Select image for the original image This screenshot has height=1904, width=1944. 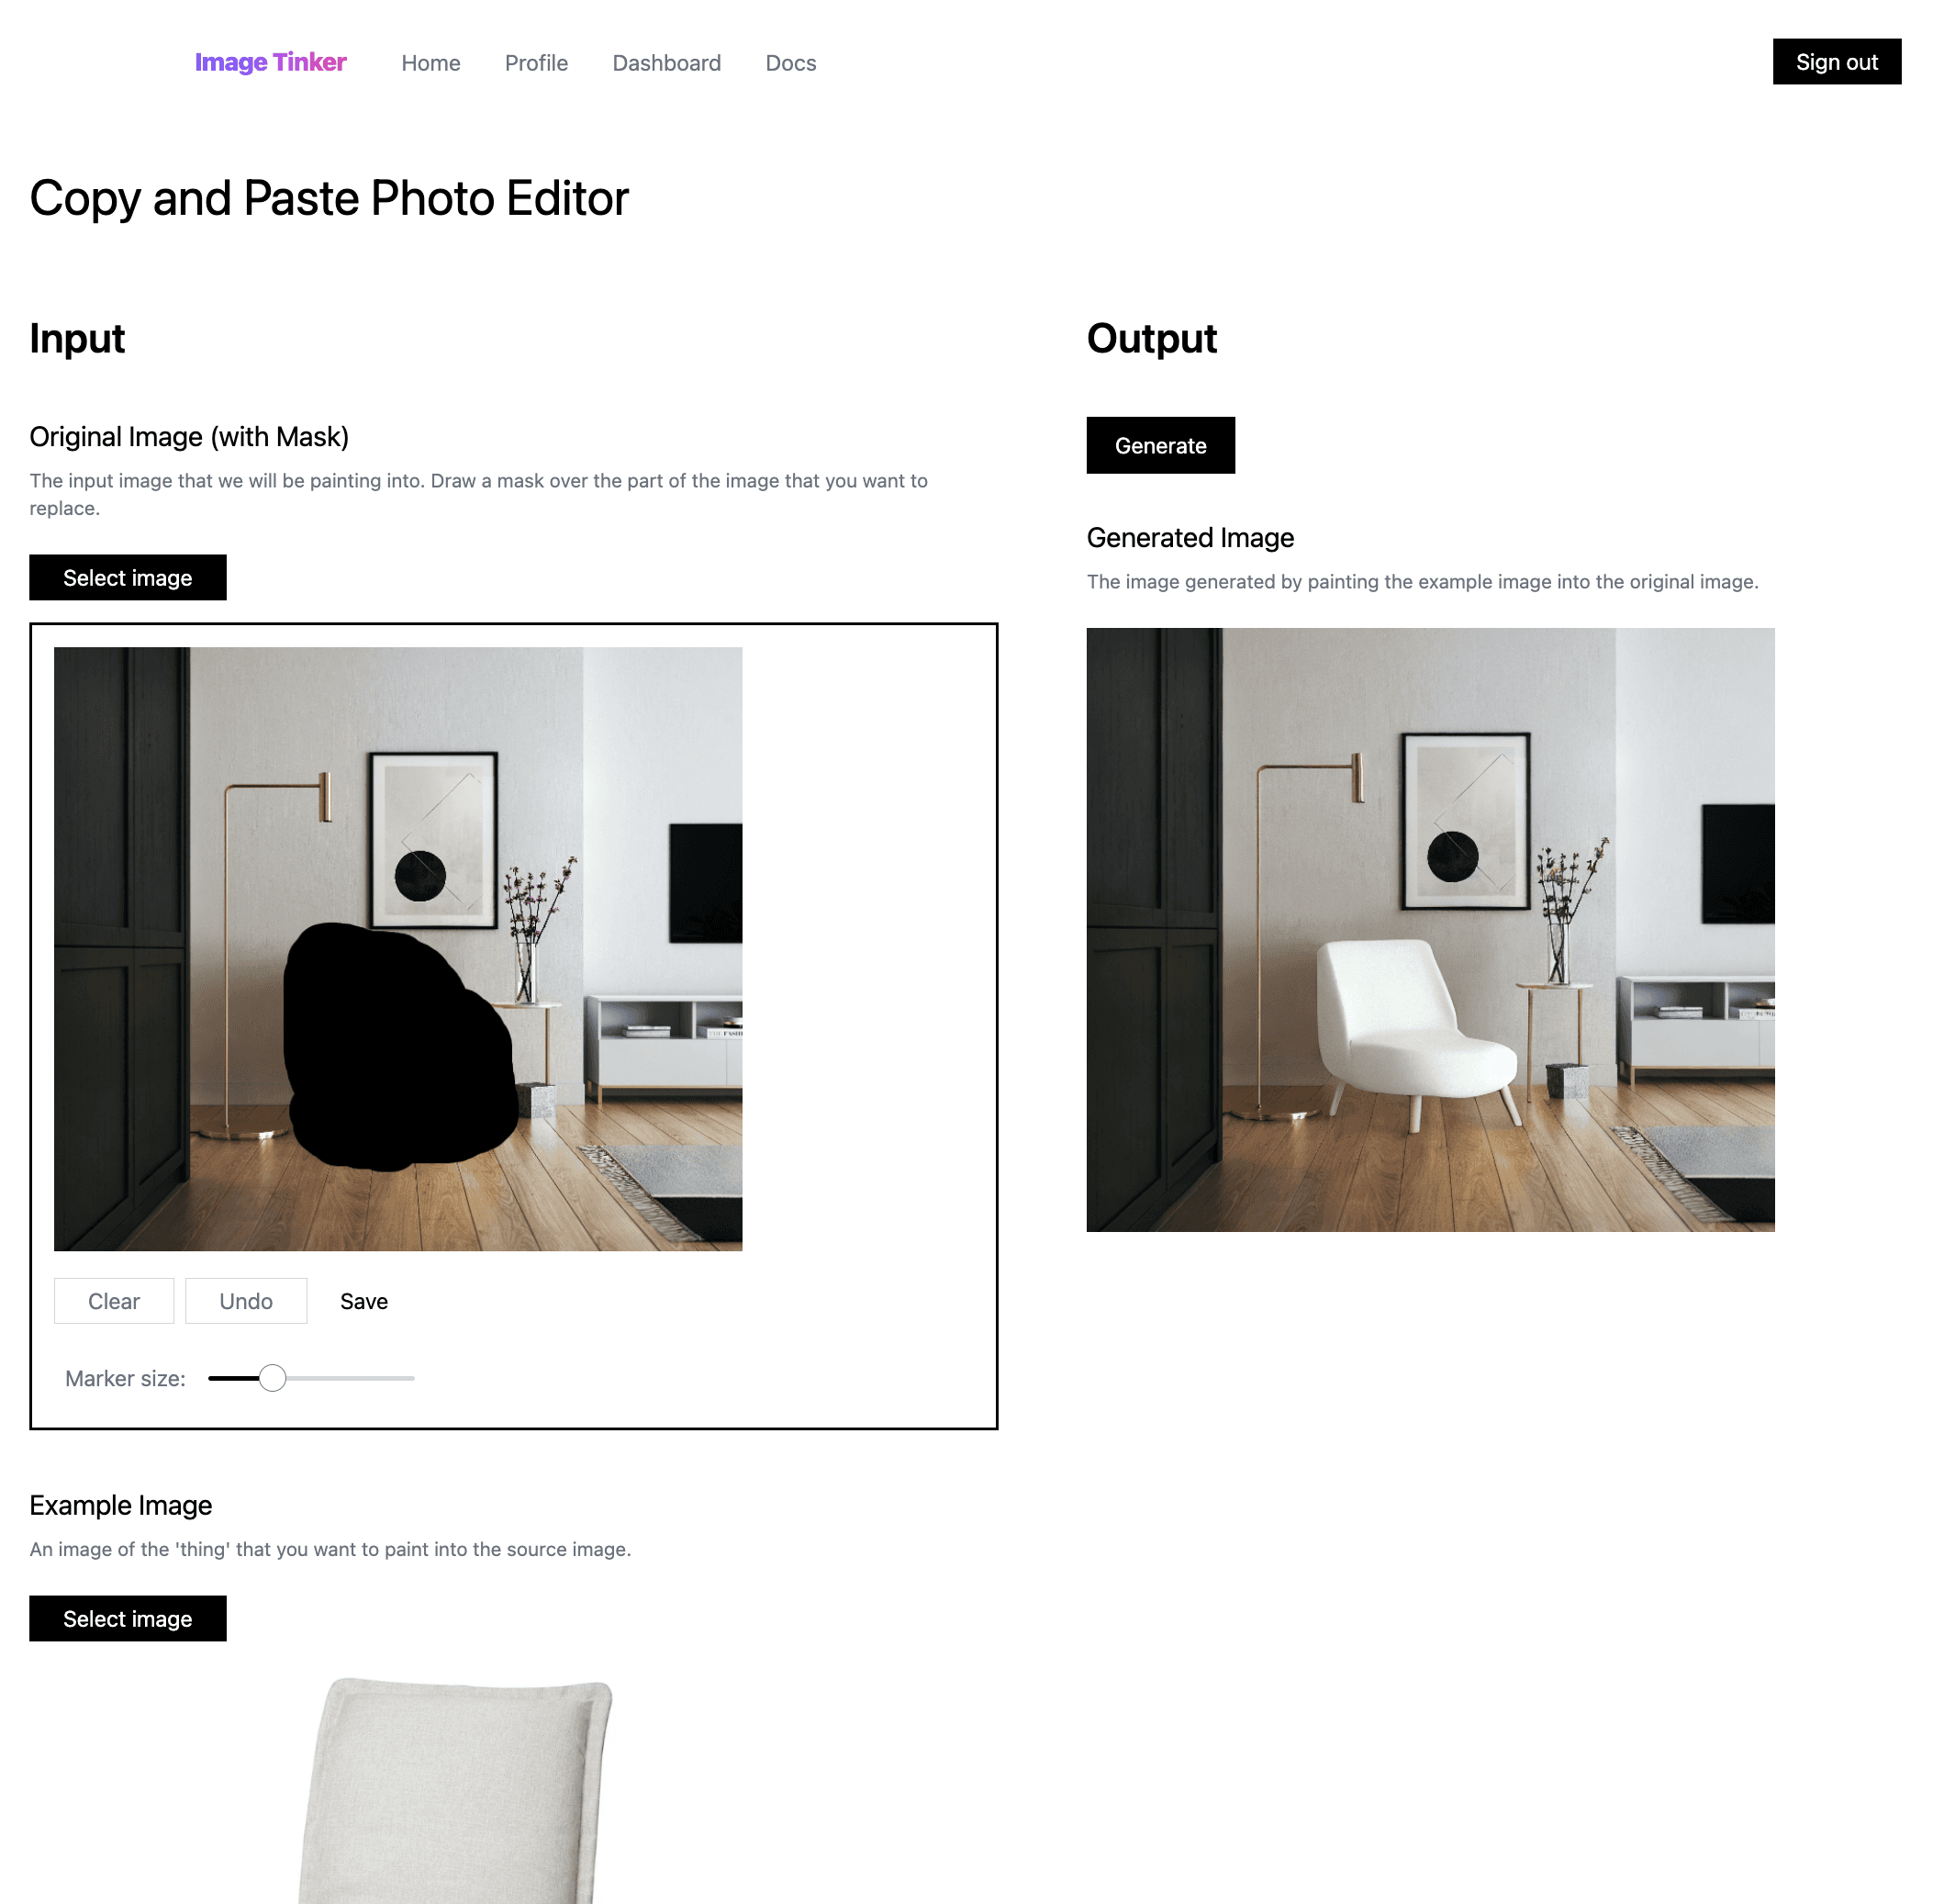(x=128, y=578)
